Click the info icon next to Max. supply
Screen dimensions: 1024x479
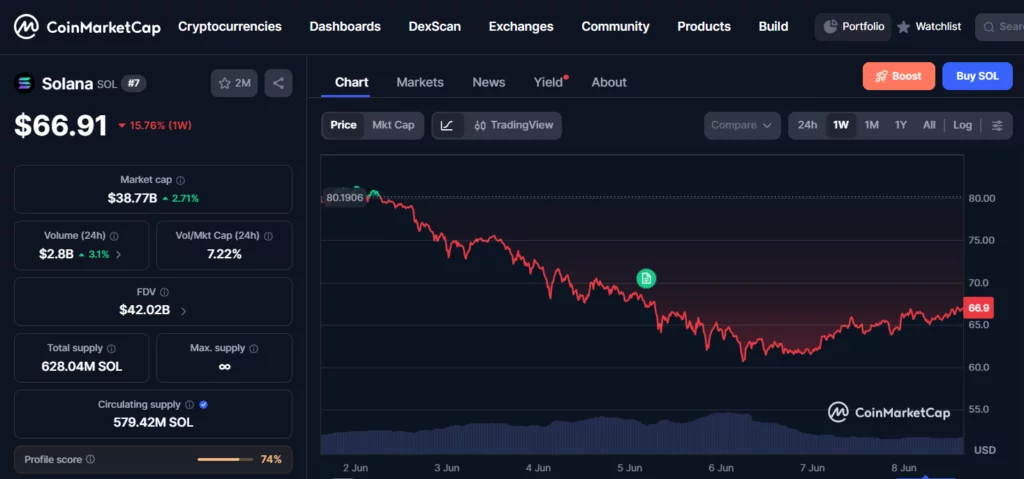(x=254, y=348)
